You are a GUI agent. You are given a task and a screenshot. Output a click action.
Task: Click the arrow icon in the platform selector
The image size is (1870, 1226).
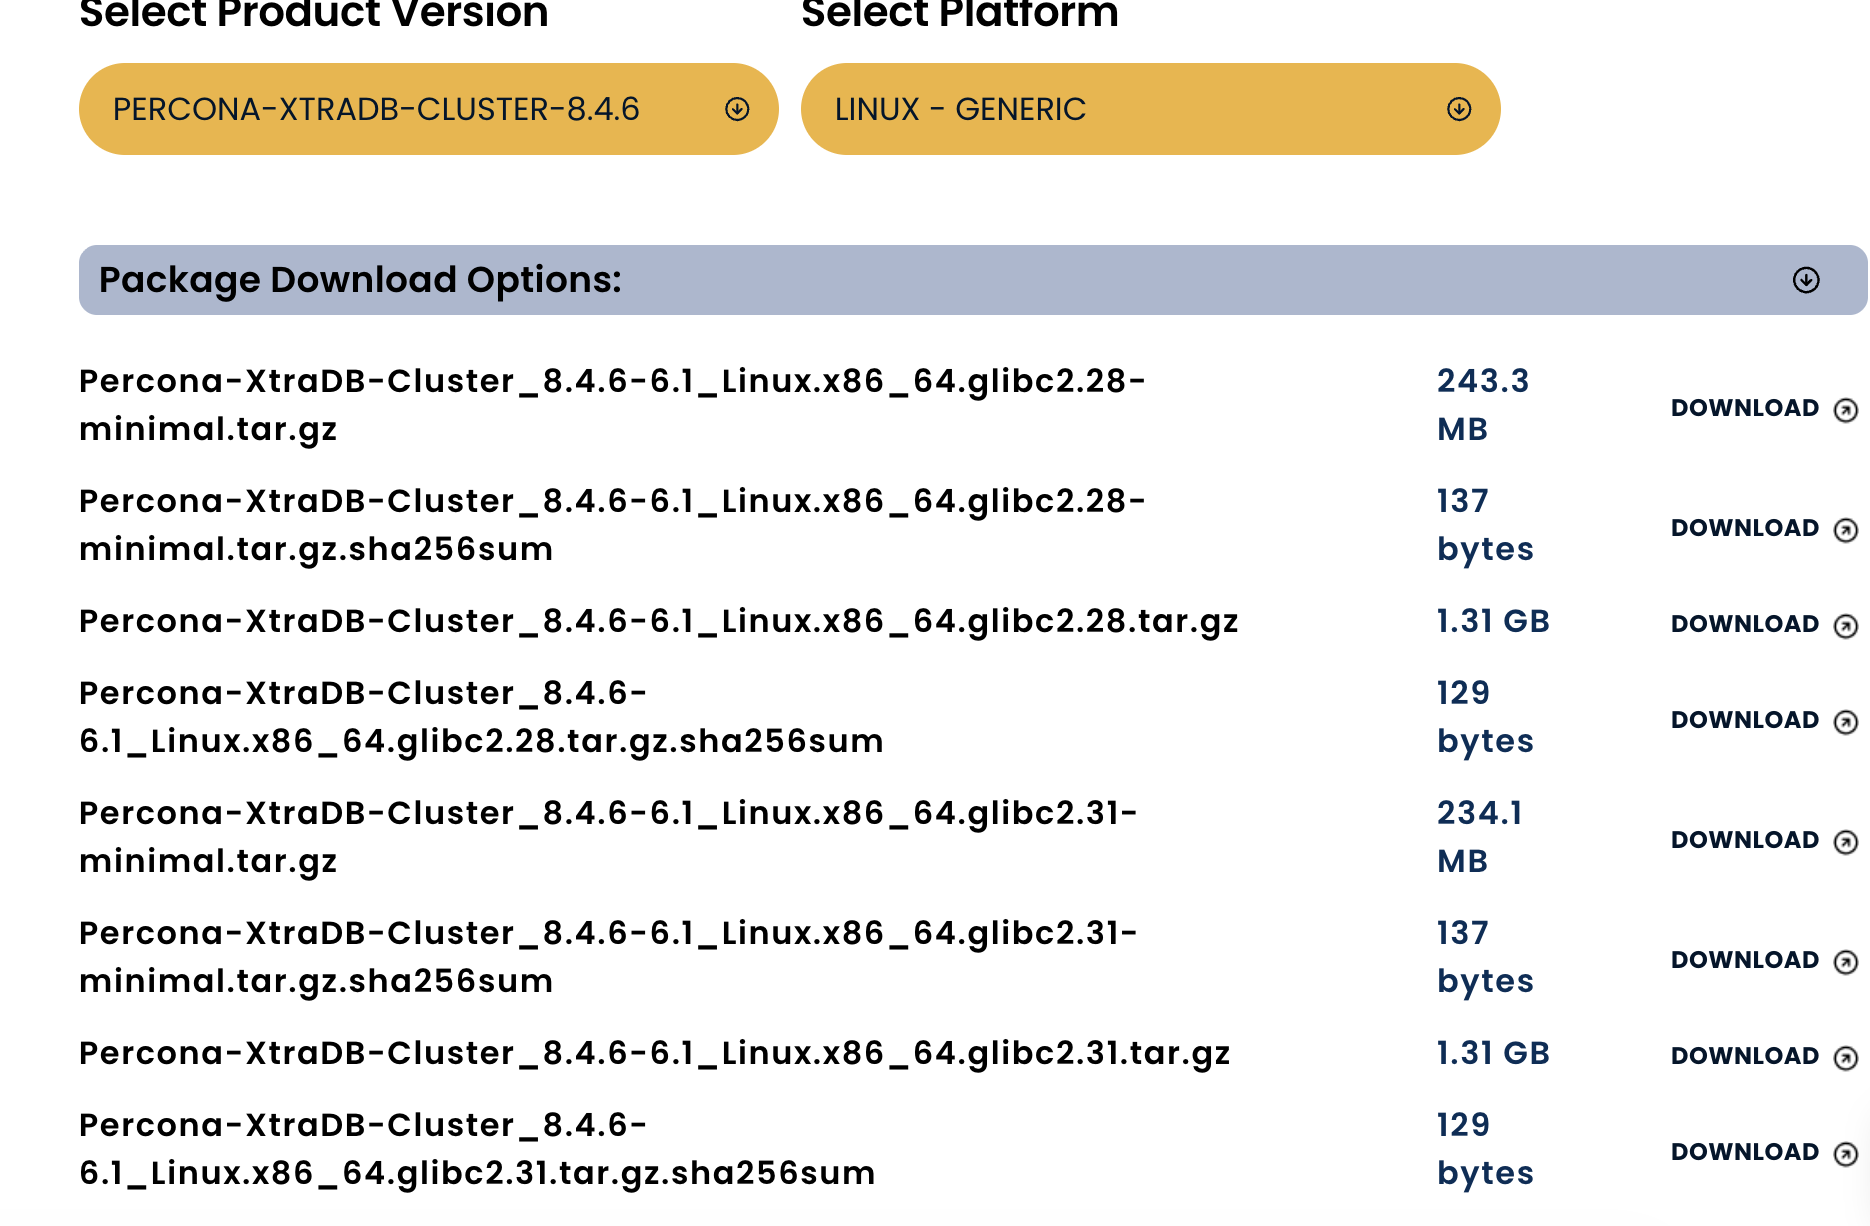[x=1459, y=109]
